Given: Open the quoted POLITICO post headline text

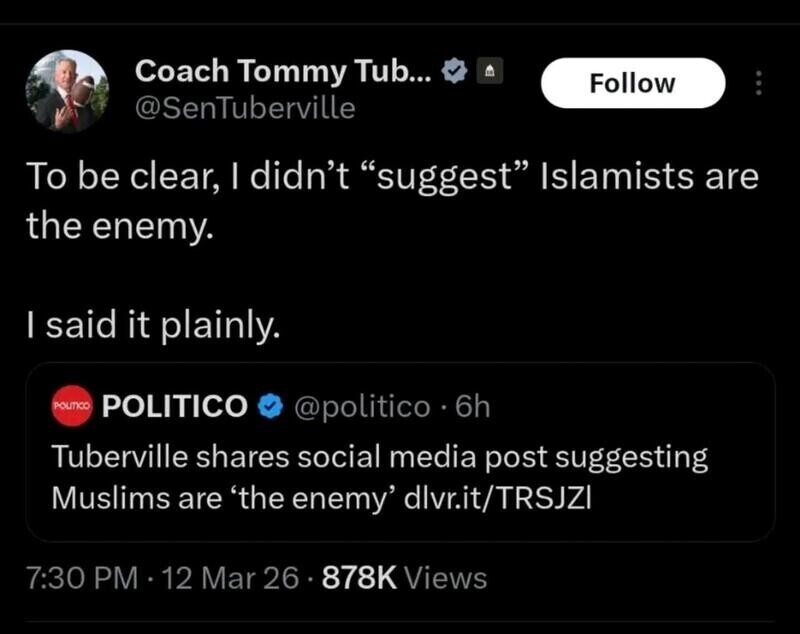Looking at the screenshot, I should tap(380, 458).
